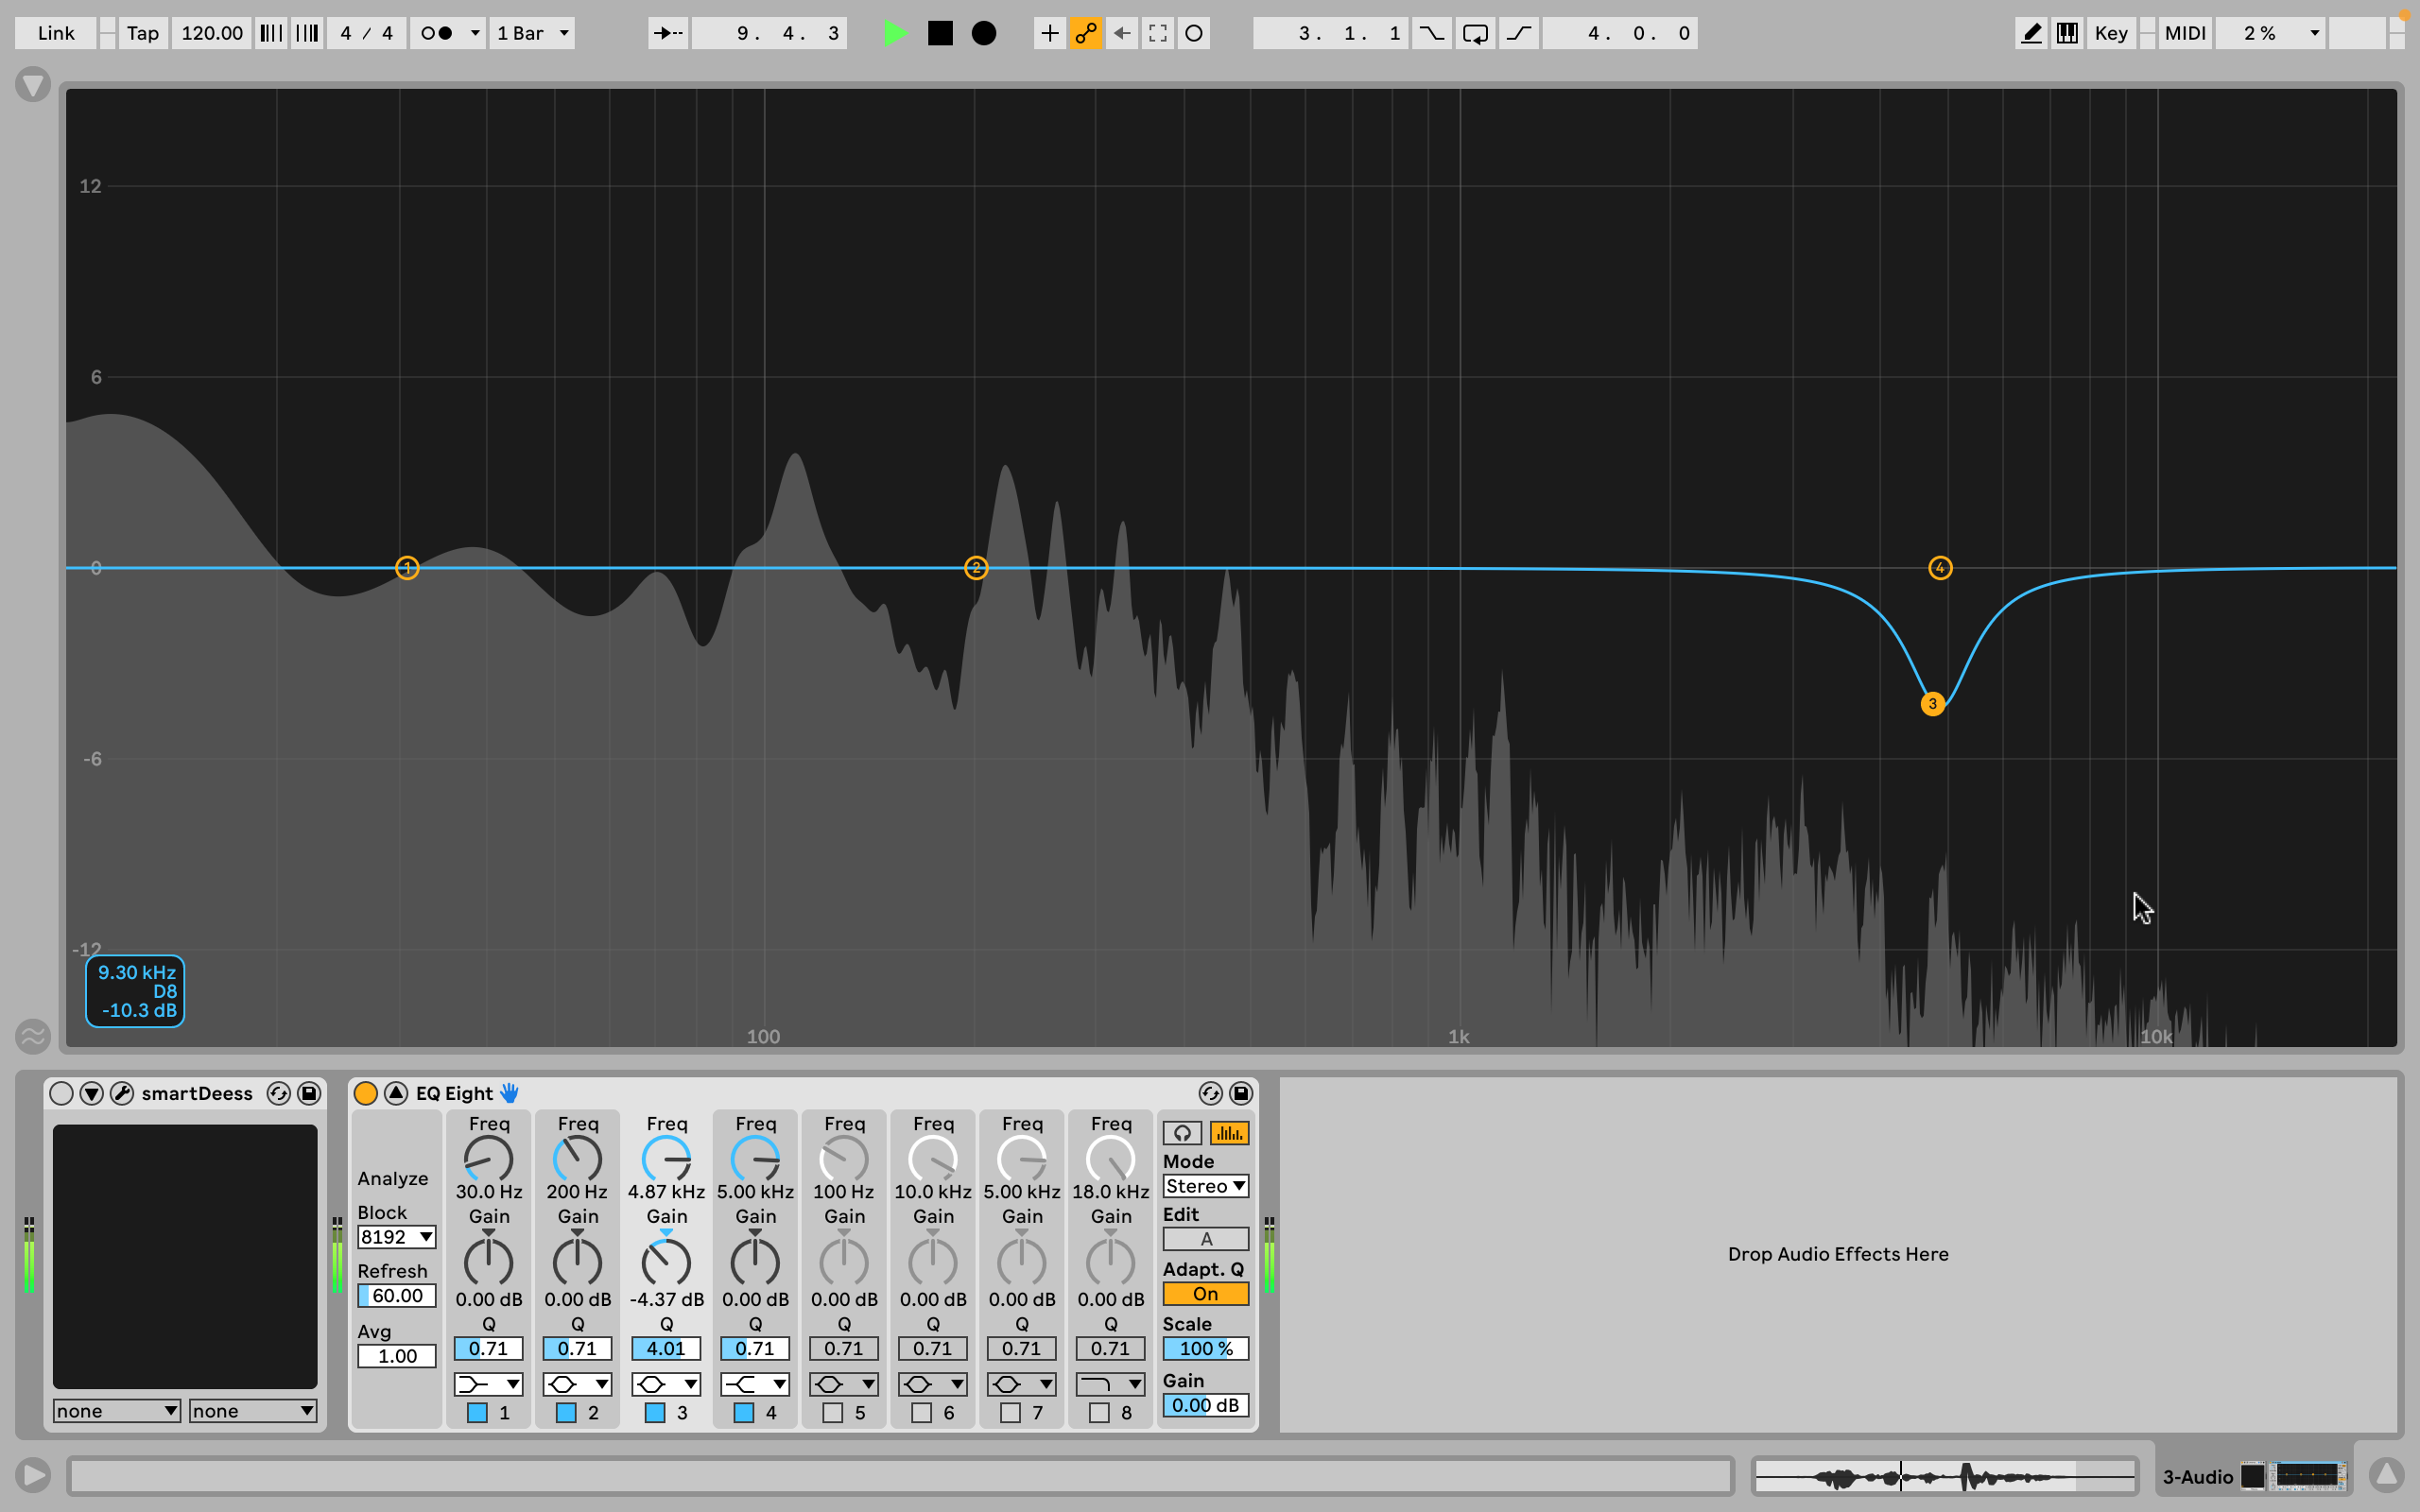2420x1512 pixels.
Task: Toggle the Punch-In switch
Action: click(1432, 33)
